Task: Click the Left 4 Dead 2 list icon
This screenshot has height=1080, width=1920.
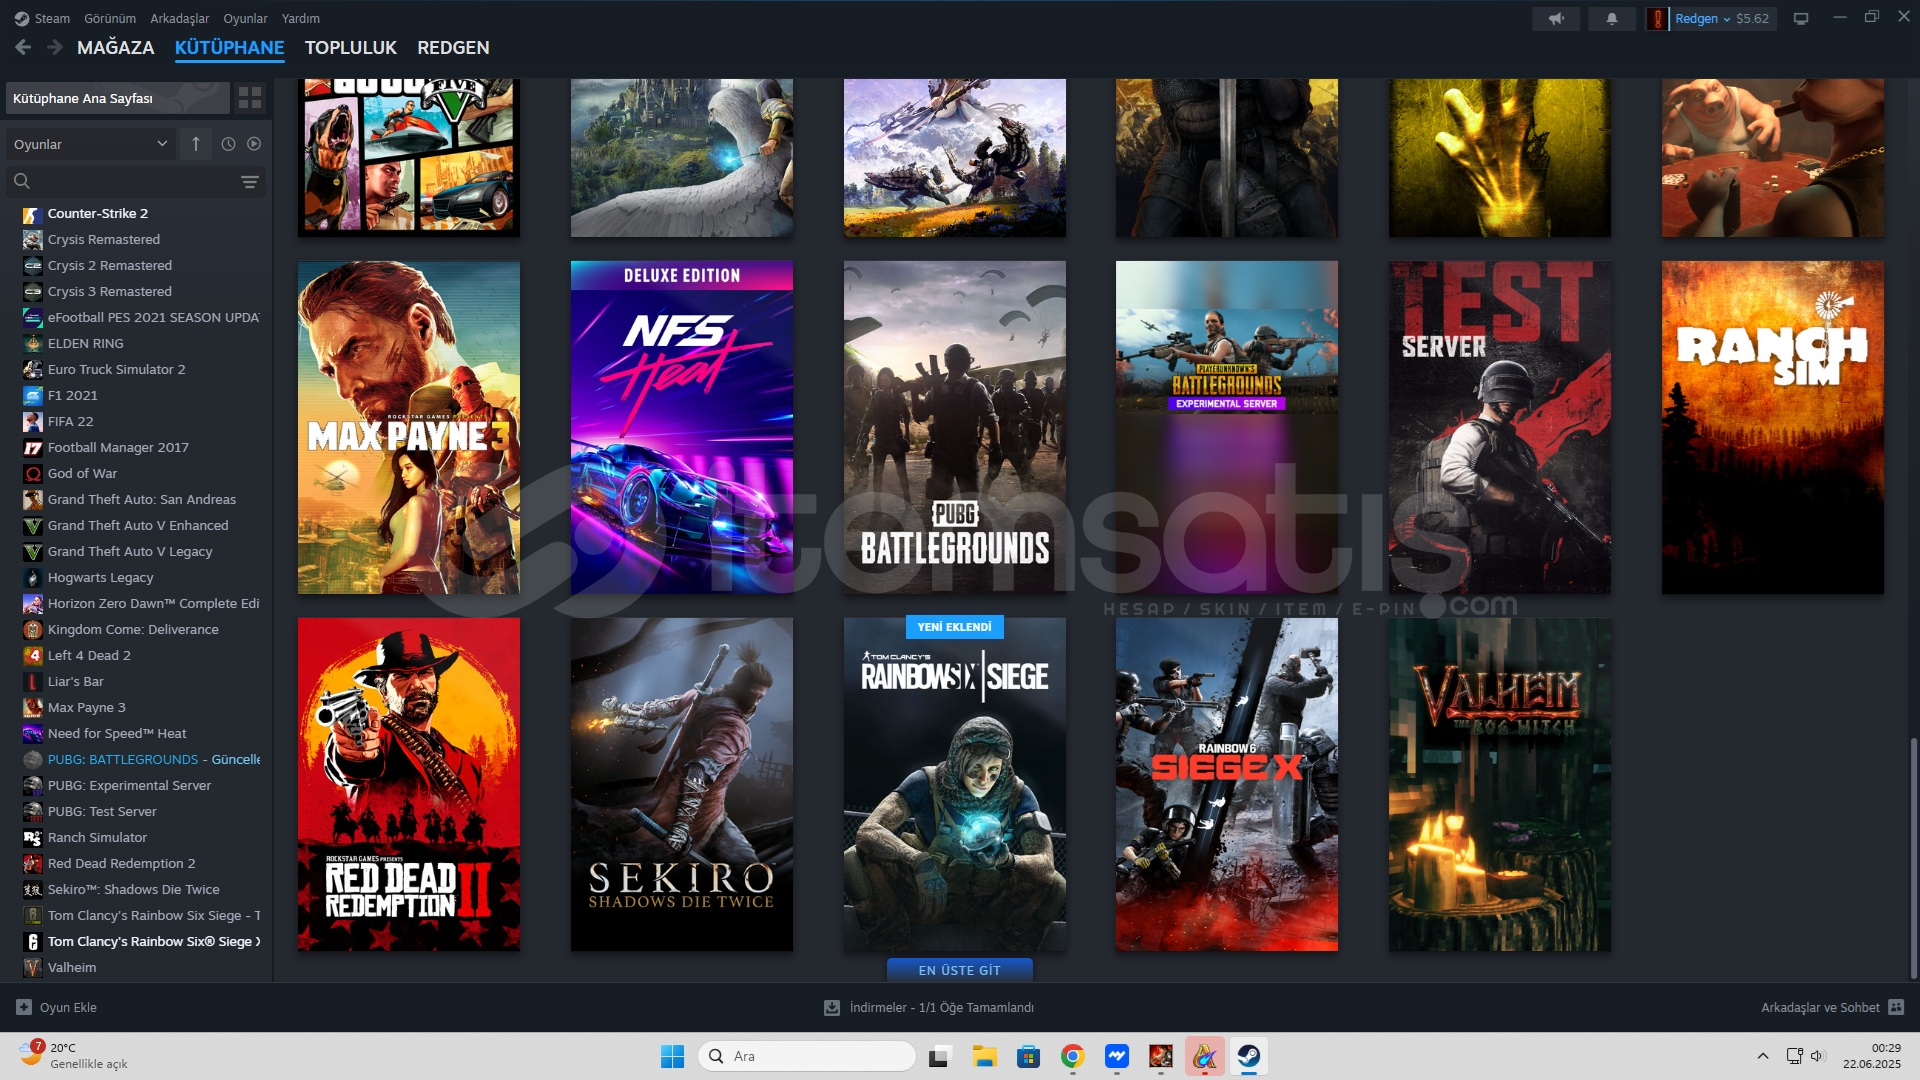Action: click(x=32, y=656)
